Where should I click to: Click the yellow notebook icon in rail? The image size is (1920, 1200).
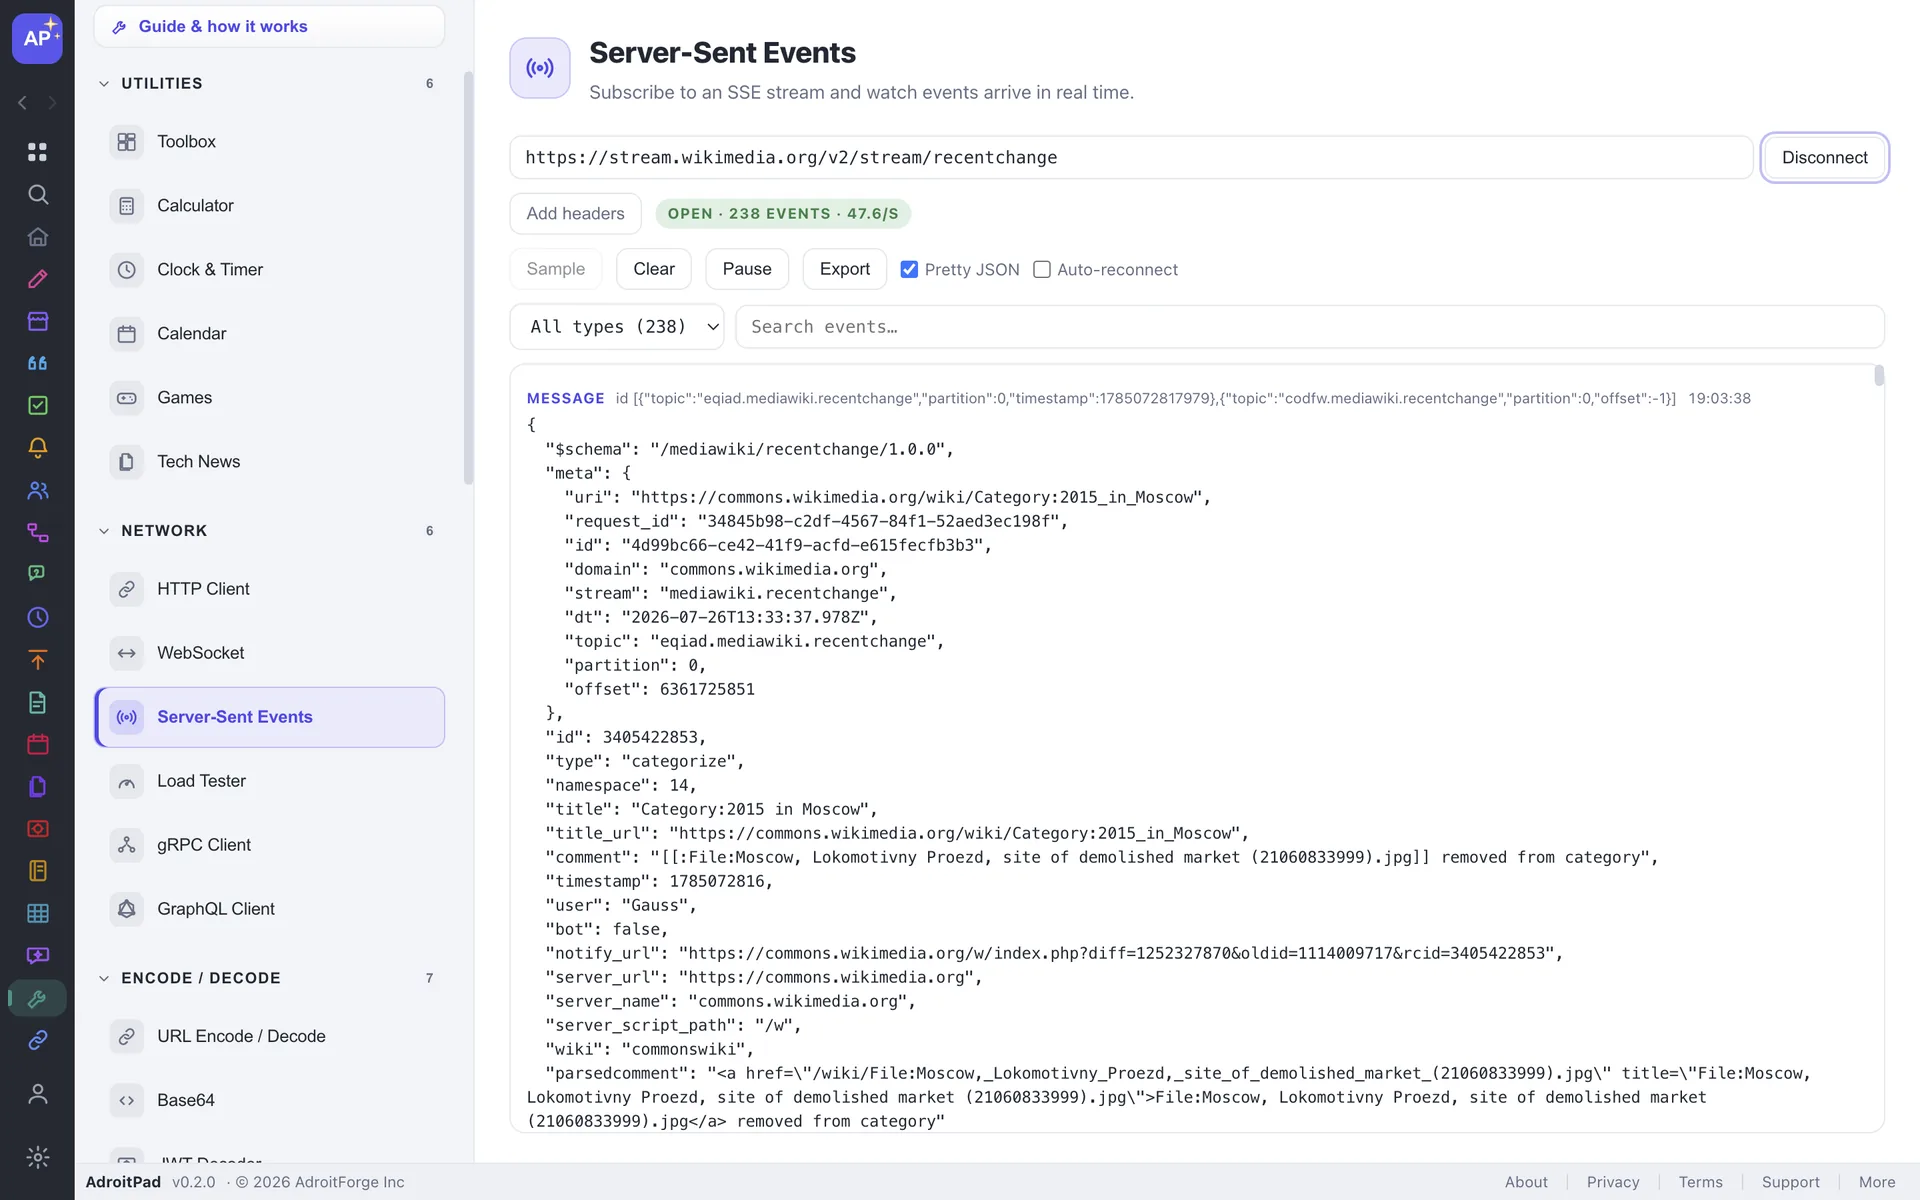point(37,871)
